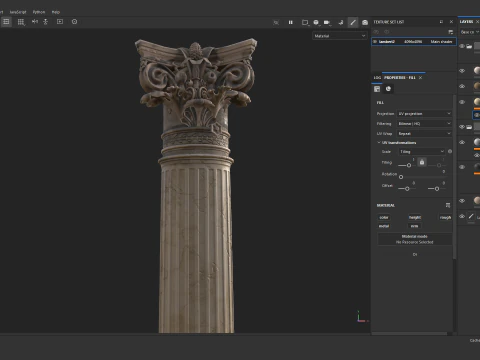The height and width of the screenshot is (360, 480).
Task: Switch to the LOG tab
Action: pyautogui.click(x=377, y=78)
